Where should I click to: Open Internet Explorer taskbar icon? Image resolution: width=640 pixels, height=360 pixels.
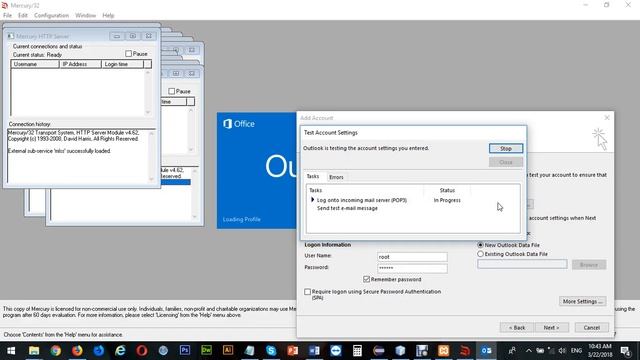coord(120,351)
